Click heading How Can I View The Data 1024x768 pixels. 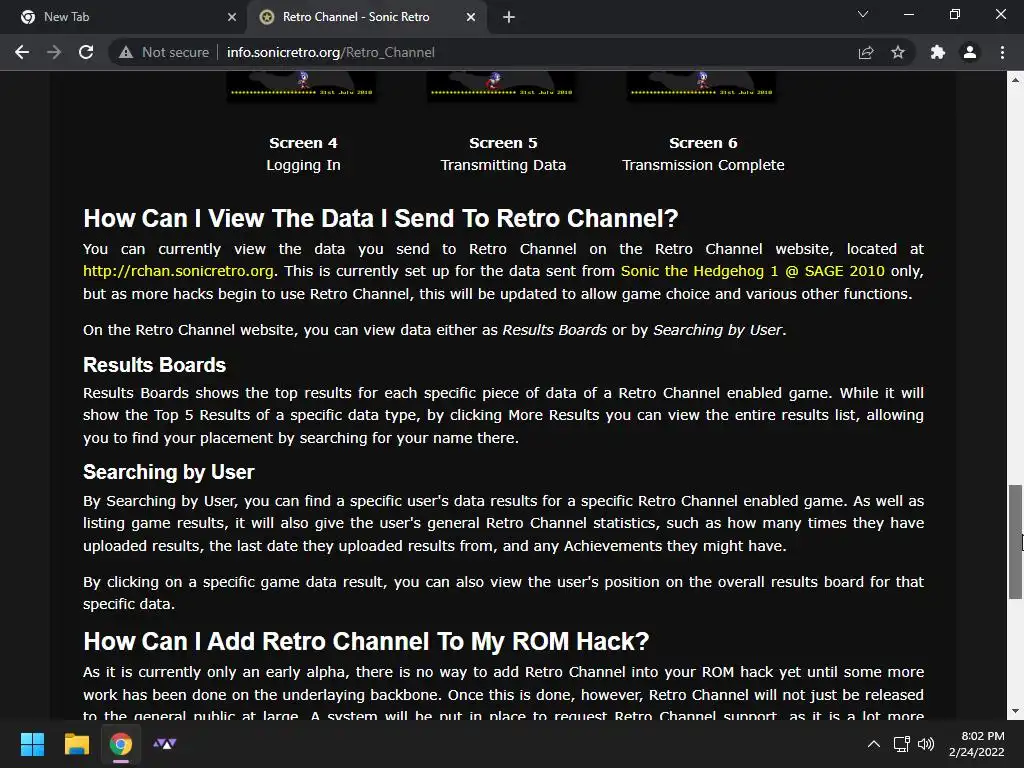tap(381, 218)
